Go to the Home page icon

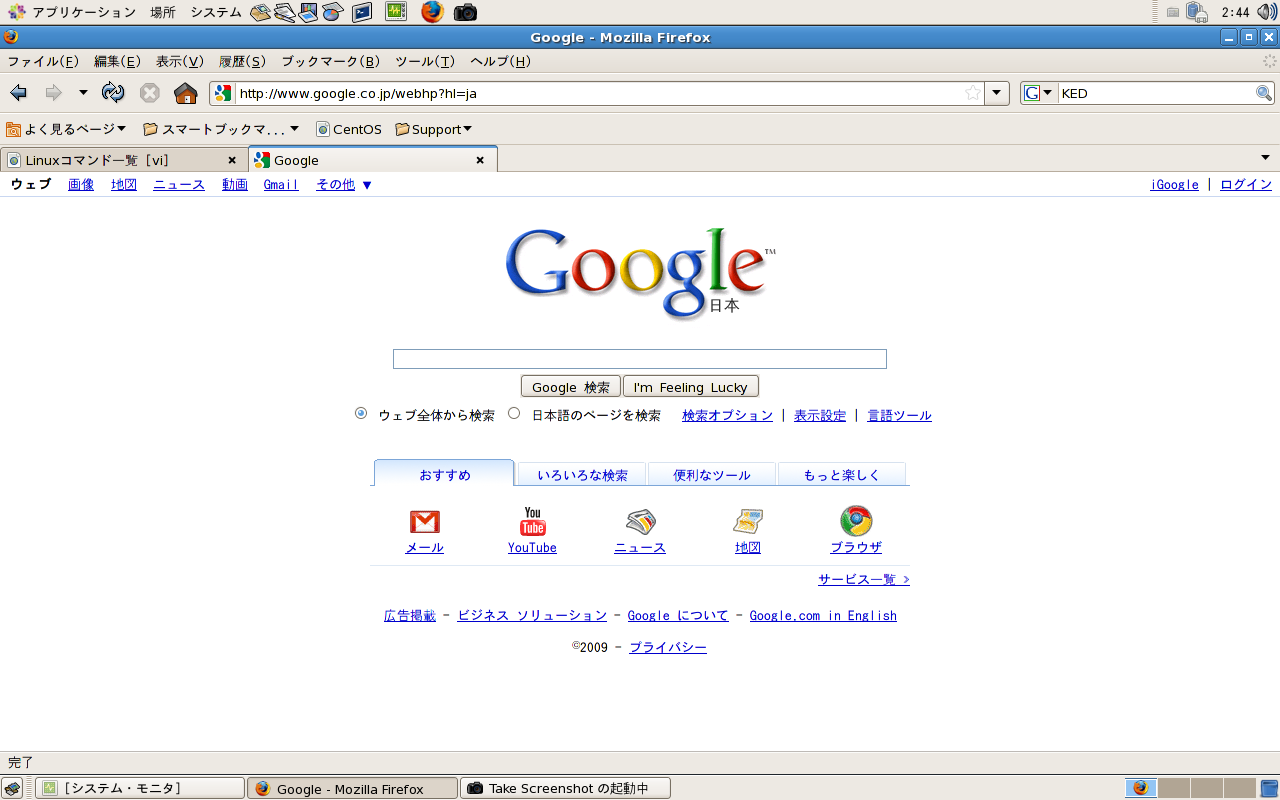(x=186, y=93)
